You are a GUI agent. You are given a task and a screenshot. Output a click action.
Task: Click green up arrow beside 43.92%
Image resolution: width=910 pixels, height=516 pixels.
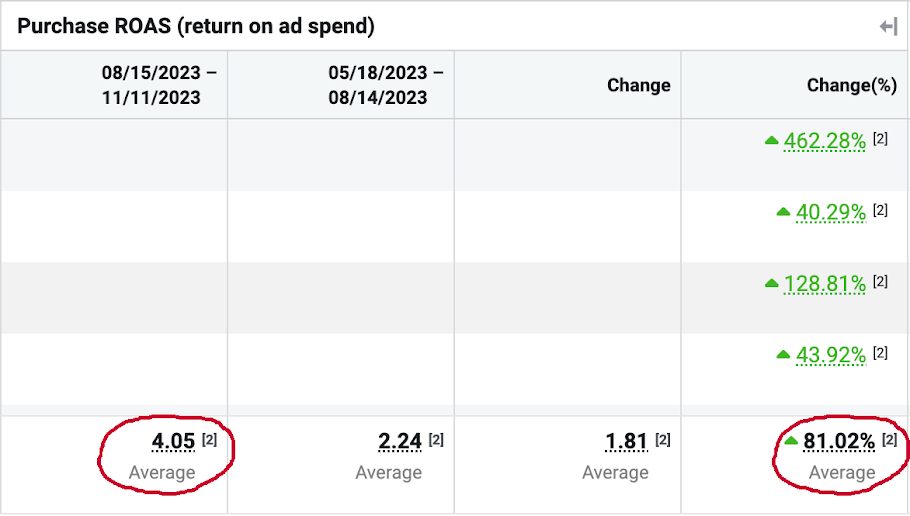point(783,354)
